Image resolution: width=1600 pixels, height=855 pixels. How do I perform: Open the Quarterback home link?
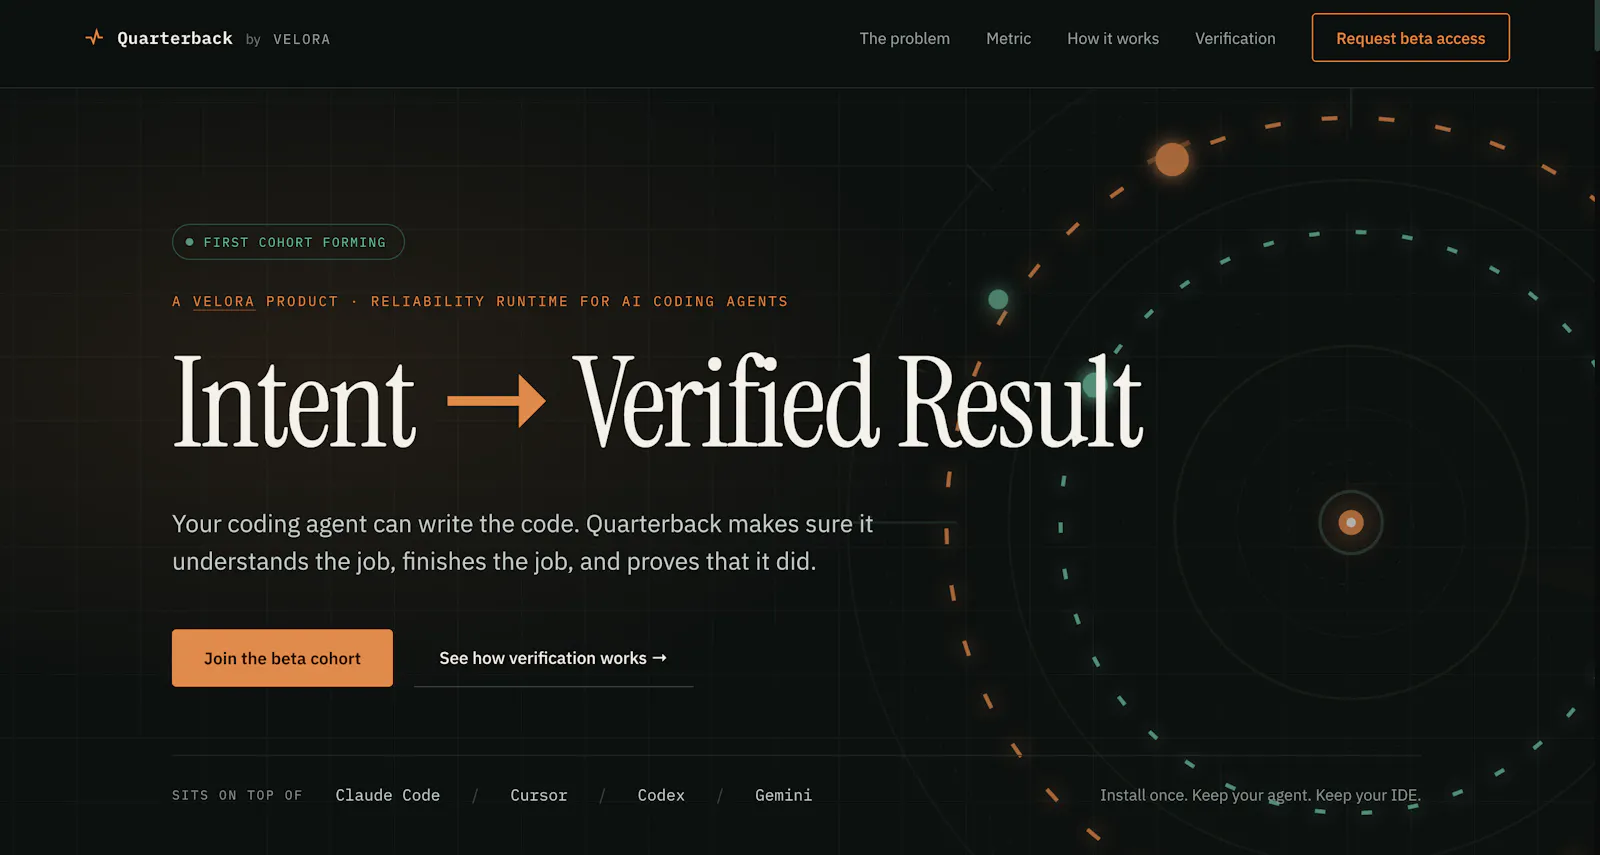click(x=175, y=38)
